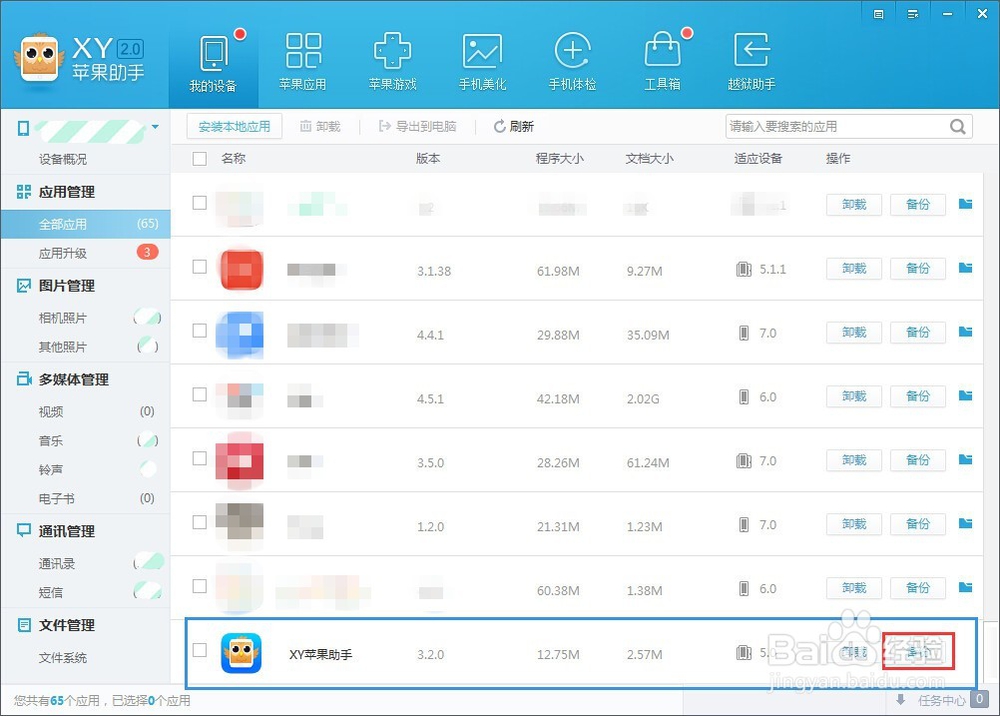Screen dimensions: 1000x716
Task: Click the 文件管理 file icon
Action: tap(24, 625)
